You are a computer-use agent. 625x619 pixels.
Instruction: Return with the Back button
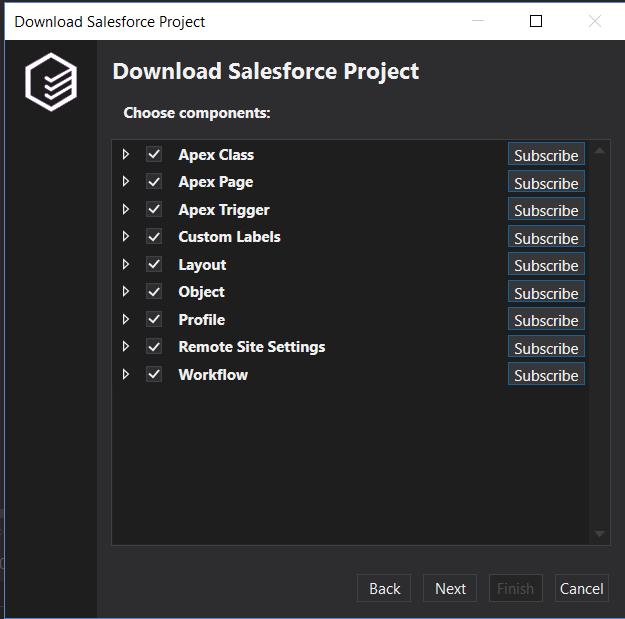pyautogui.click(x=384, y=588)
